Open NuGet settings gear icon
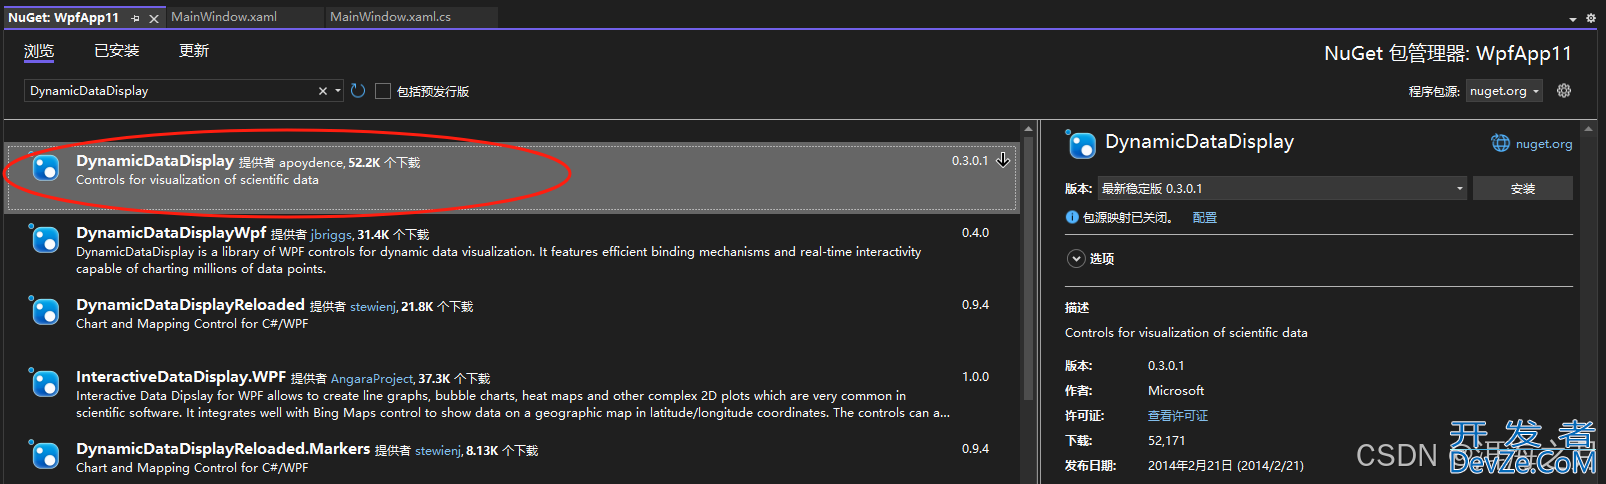This screenshot has height=484, width=1606. coord(1564,91)
